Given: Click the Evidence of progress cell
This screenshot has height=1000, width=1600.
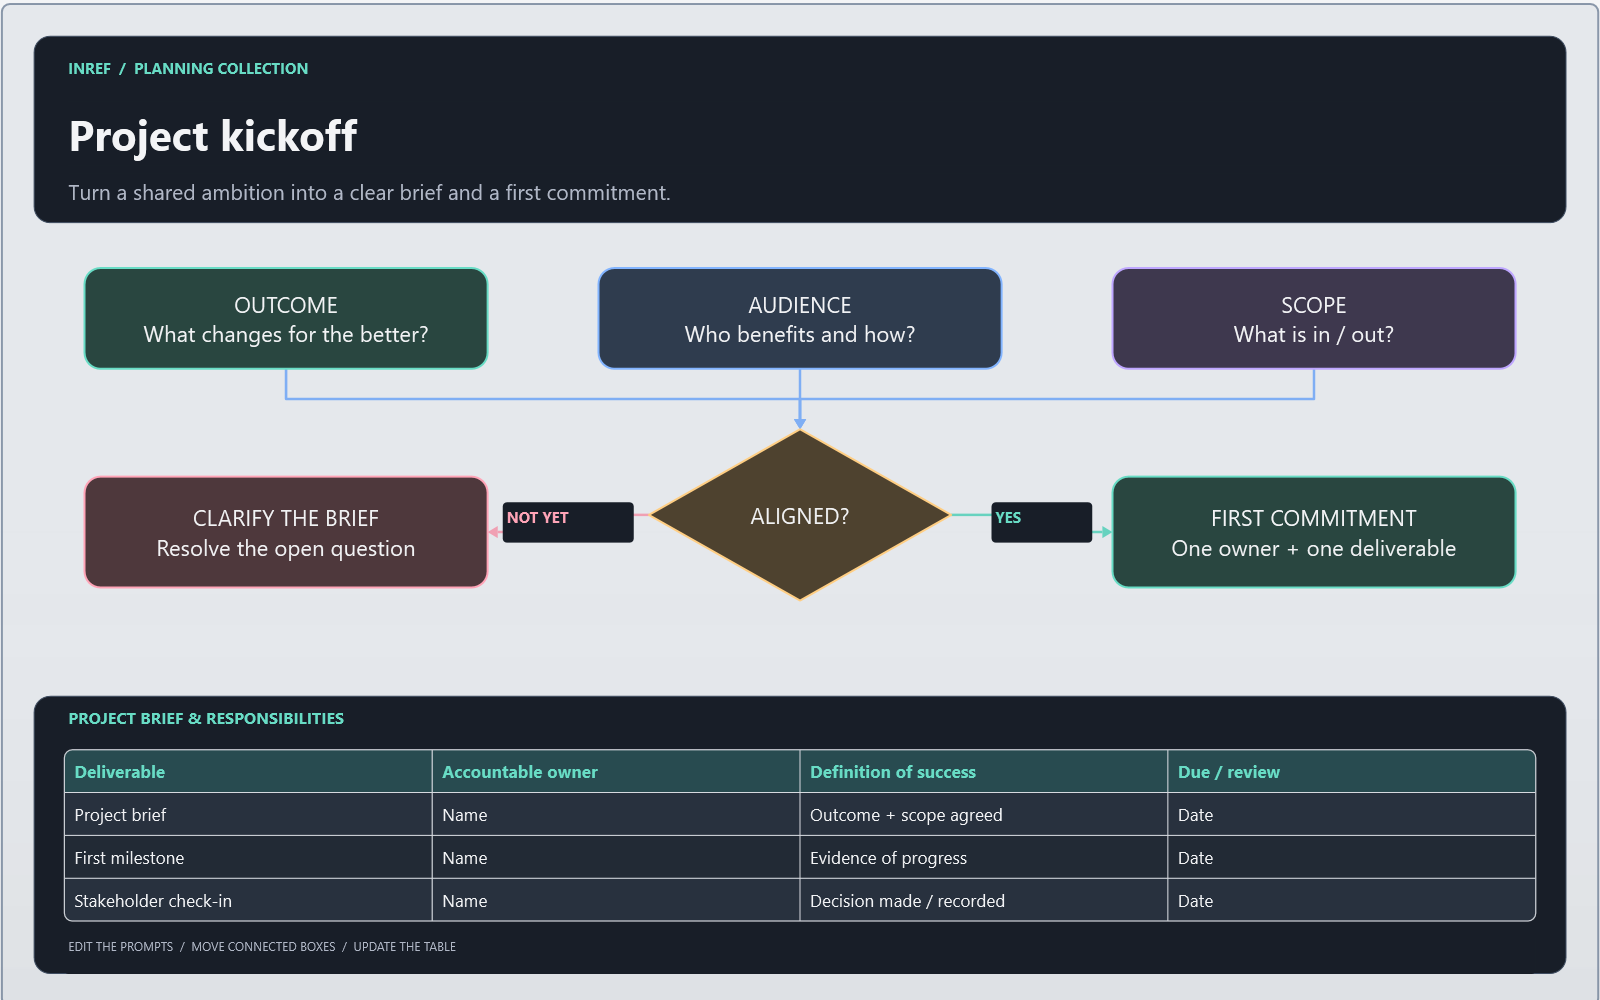Looking at the screenshot, I should point(984,858).
